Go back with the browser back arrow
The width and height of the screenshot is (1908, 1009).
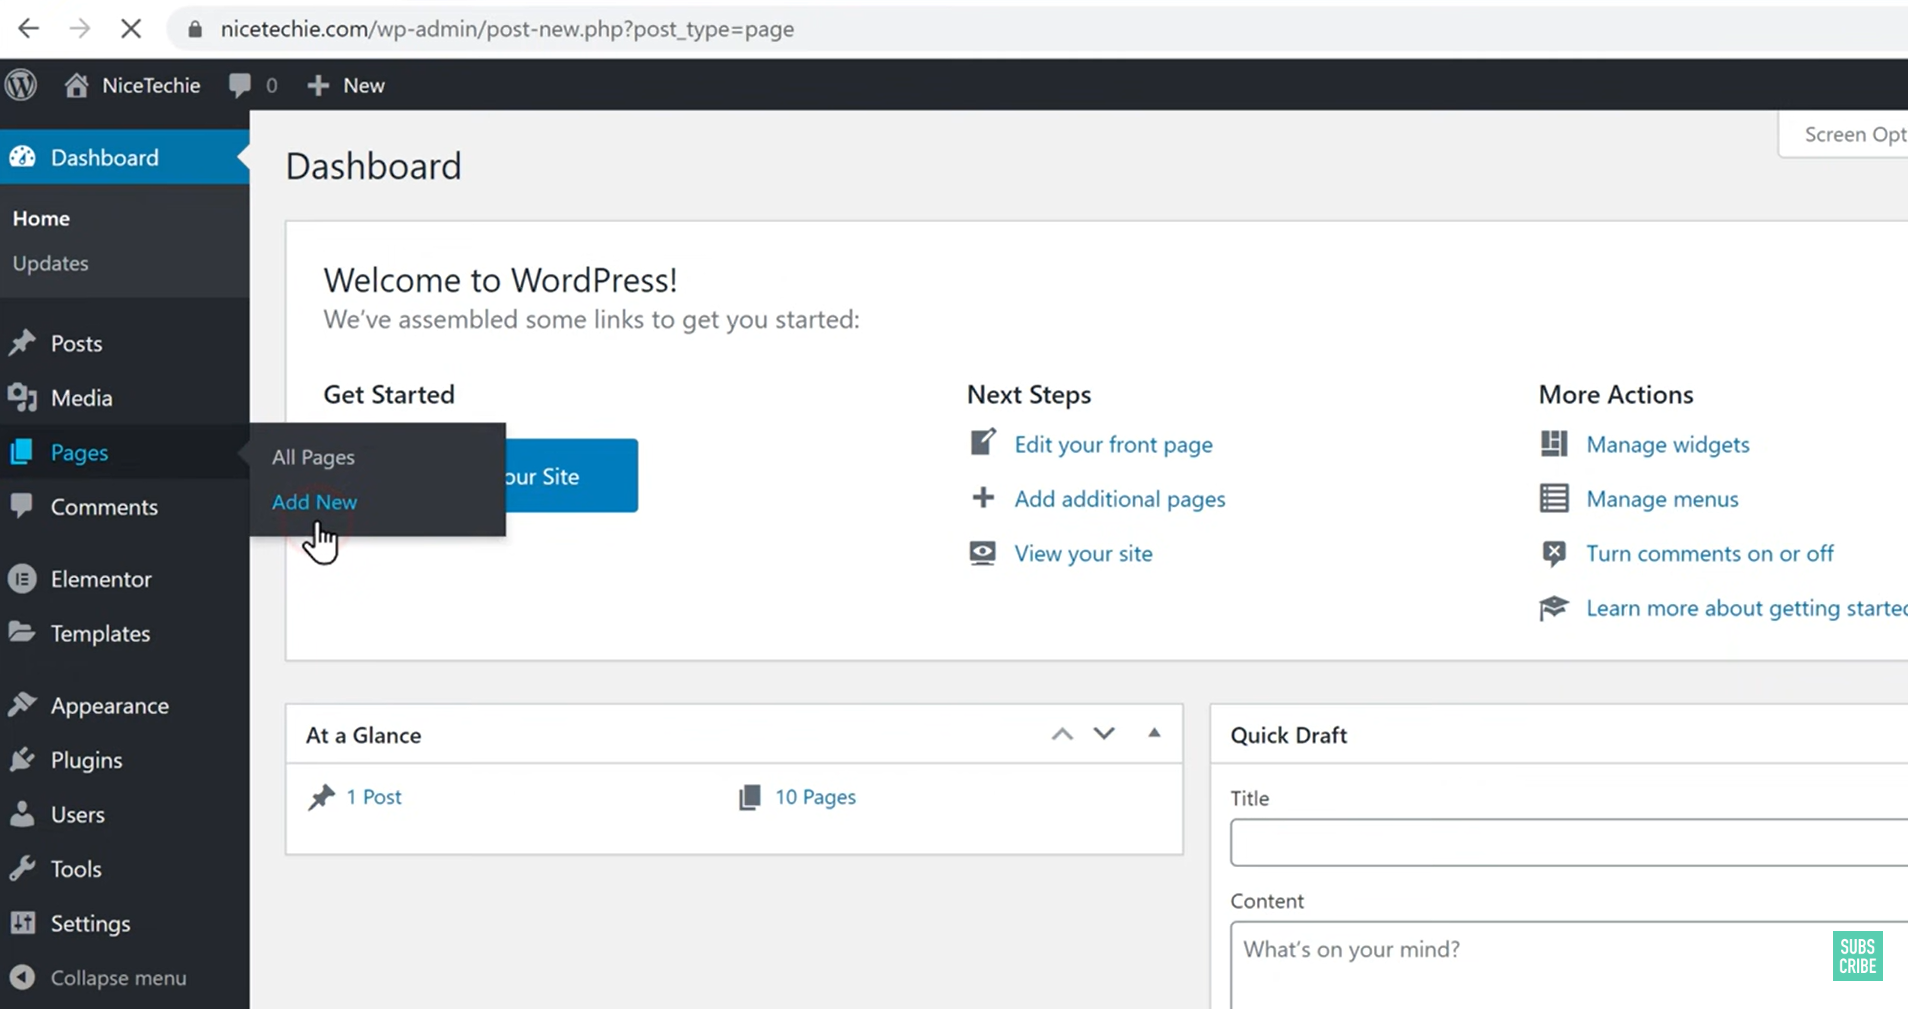[x=28, y=29]
